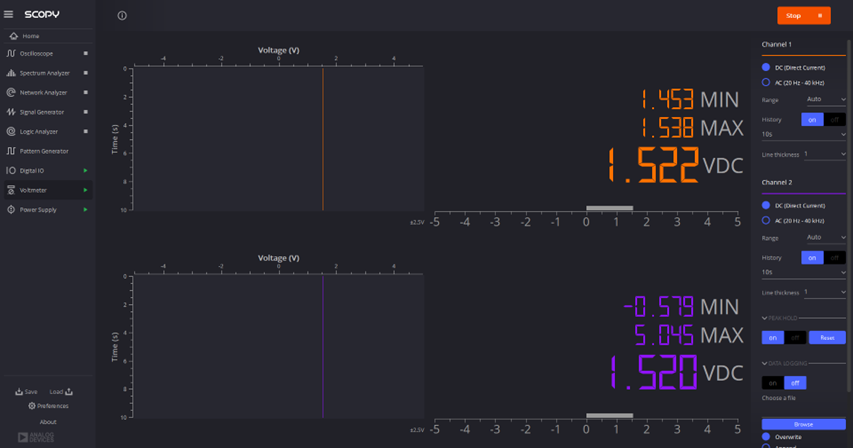Click the Home icon in sidebar
Viewport: 853px width, 448px height.
tap(14, 36)
